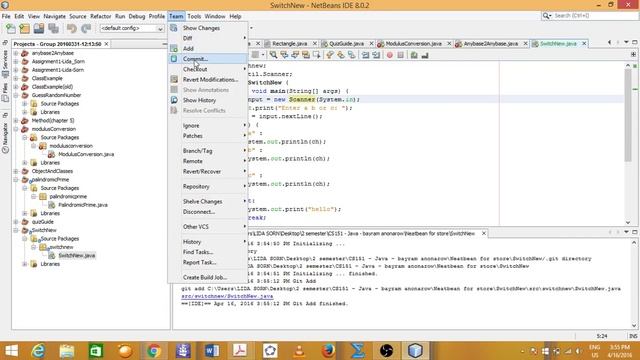Image resolution: width=640 pixels, height=360 pixels.
Task: Open Google Chrome from the taskbar
Action: point(154,351)
